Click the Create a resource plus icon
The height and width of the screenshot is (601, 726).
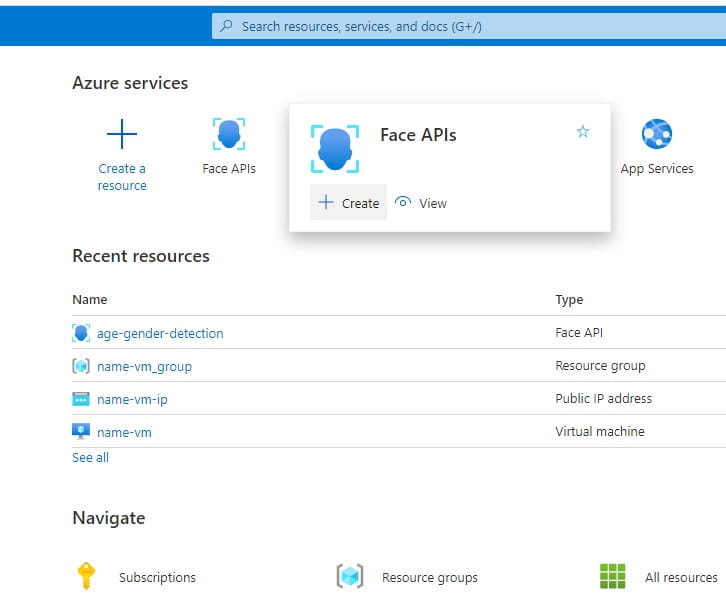pyautogui.click(x=122, y=134)
